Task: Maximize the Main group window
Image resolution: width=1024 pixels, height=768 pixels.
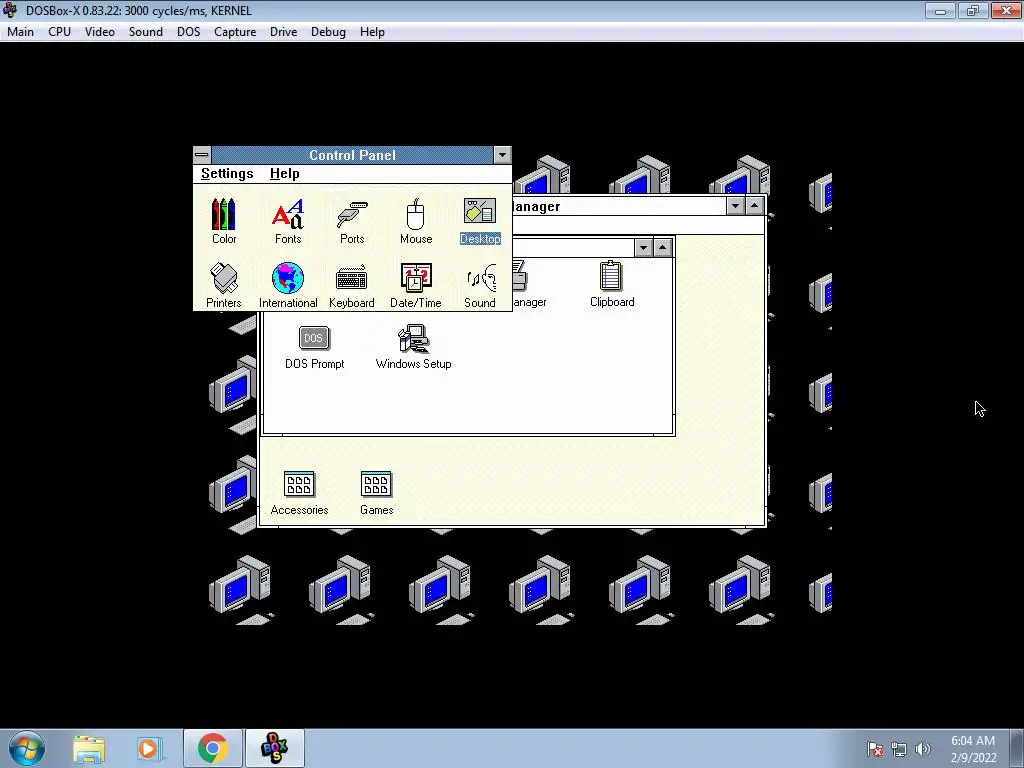Action: 662,248
